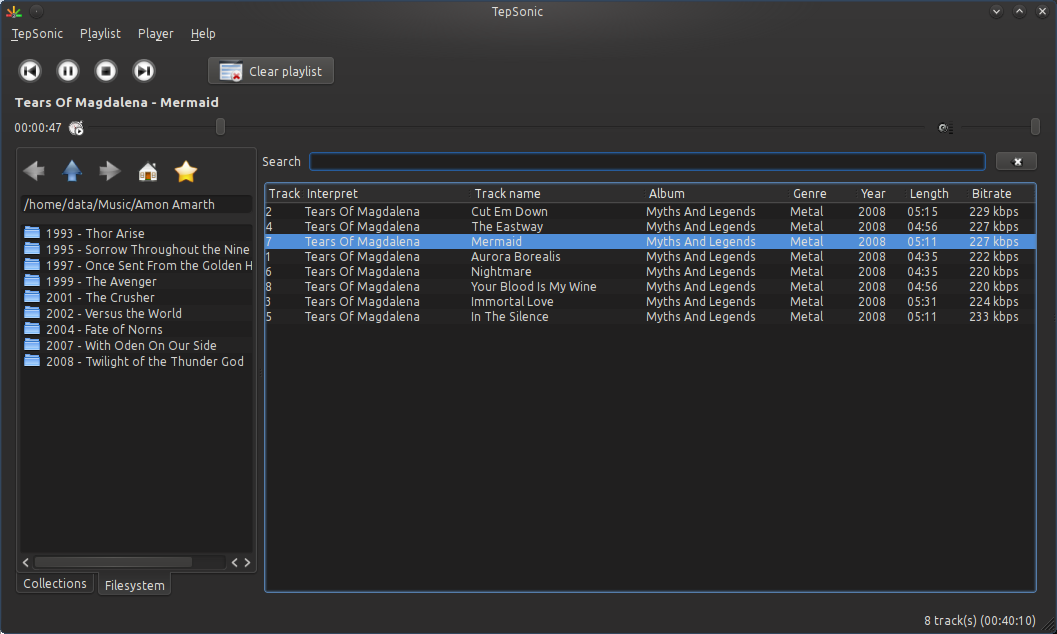
Task: Click the volume speaker icon
Action: click(x=945, y=128)
